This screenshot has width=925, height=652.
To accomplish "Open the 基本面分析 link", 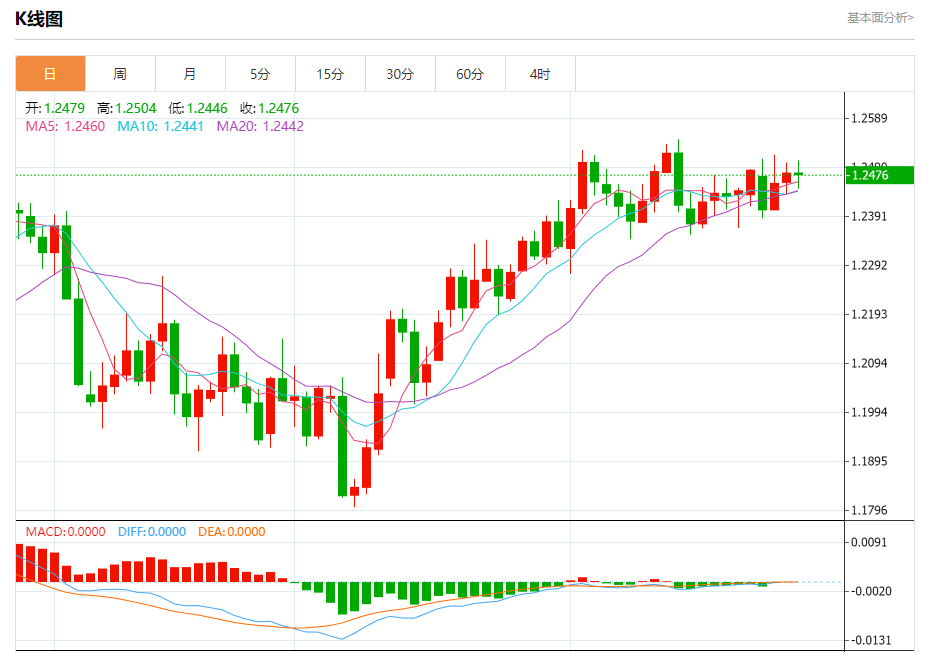I will pos(880,18).
